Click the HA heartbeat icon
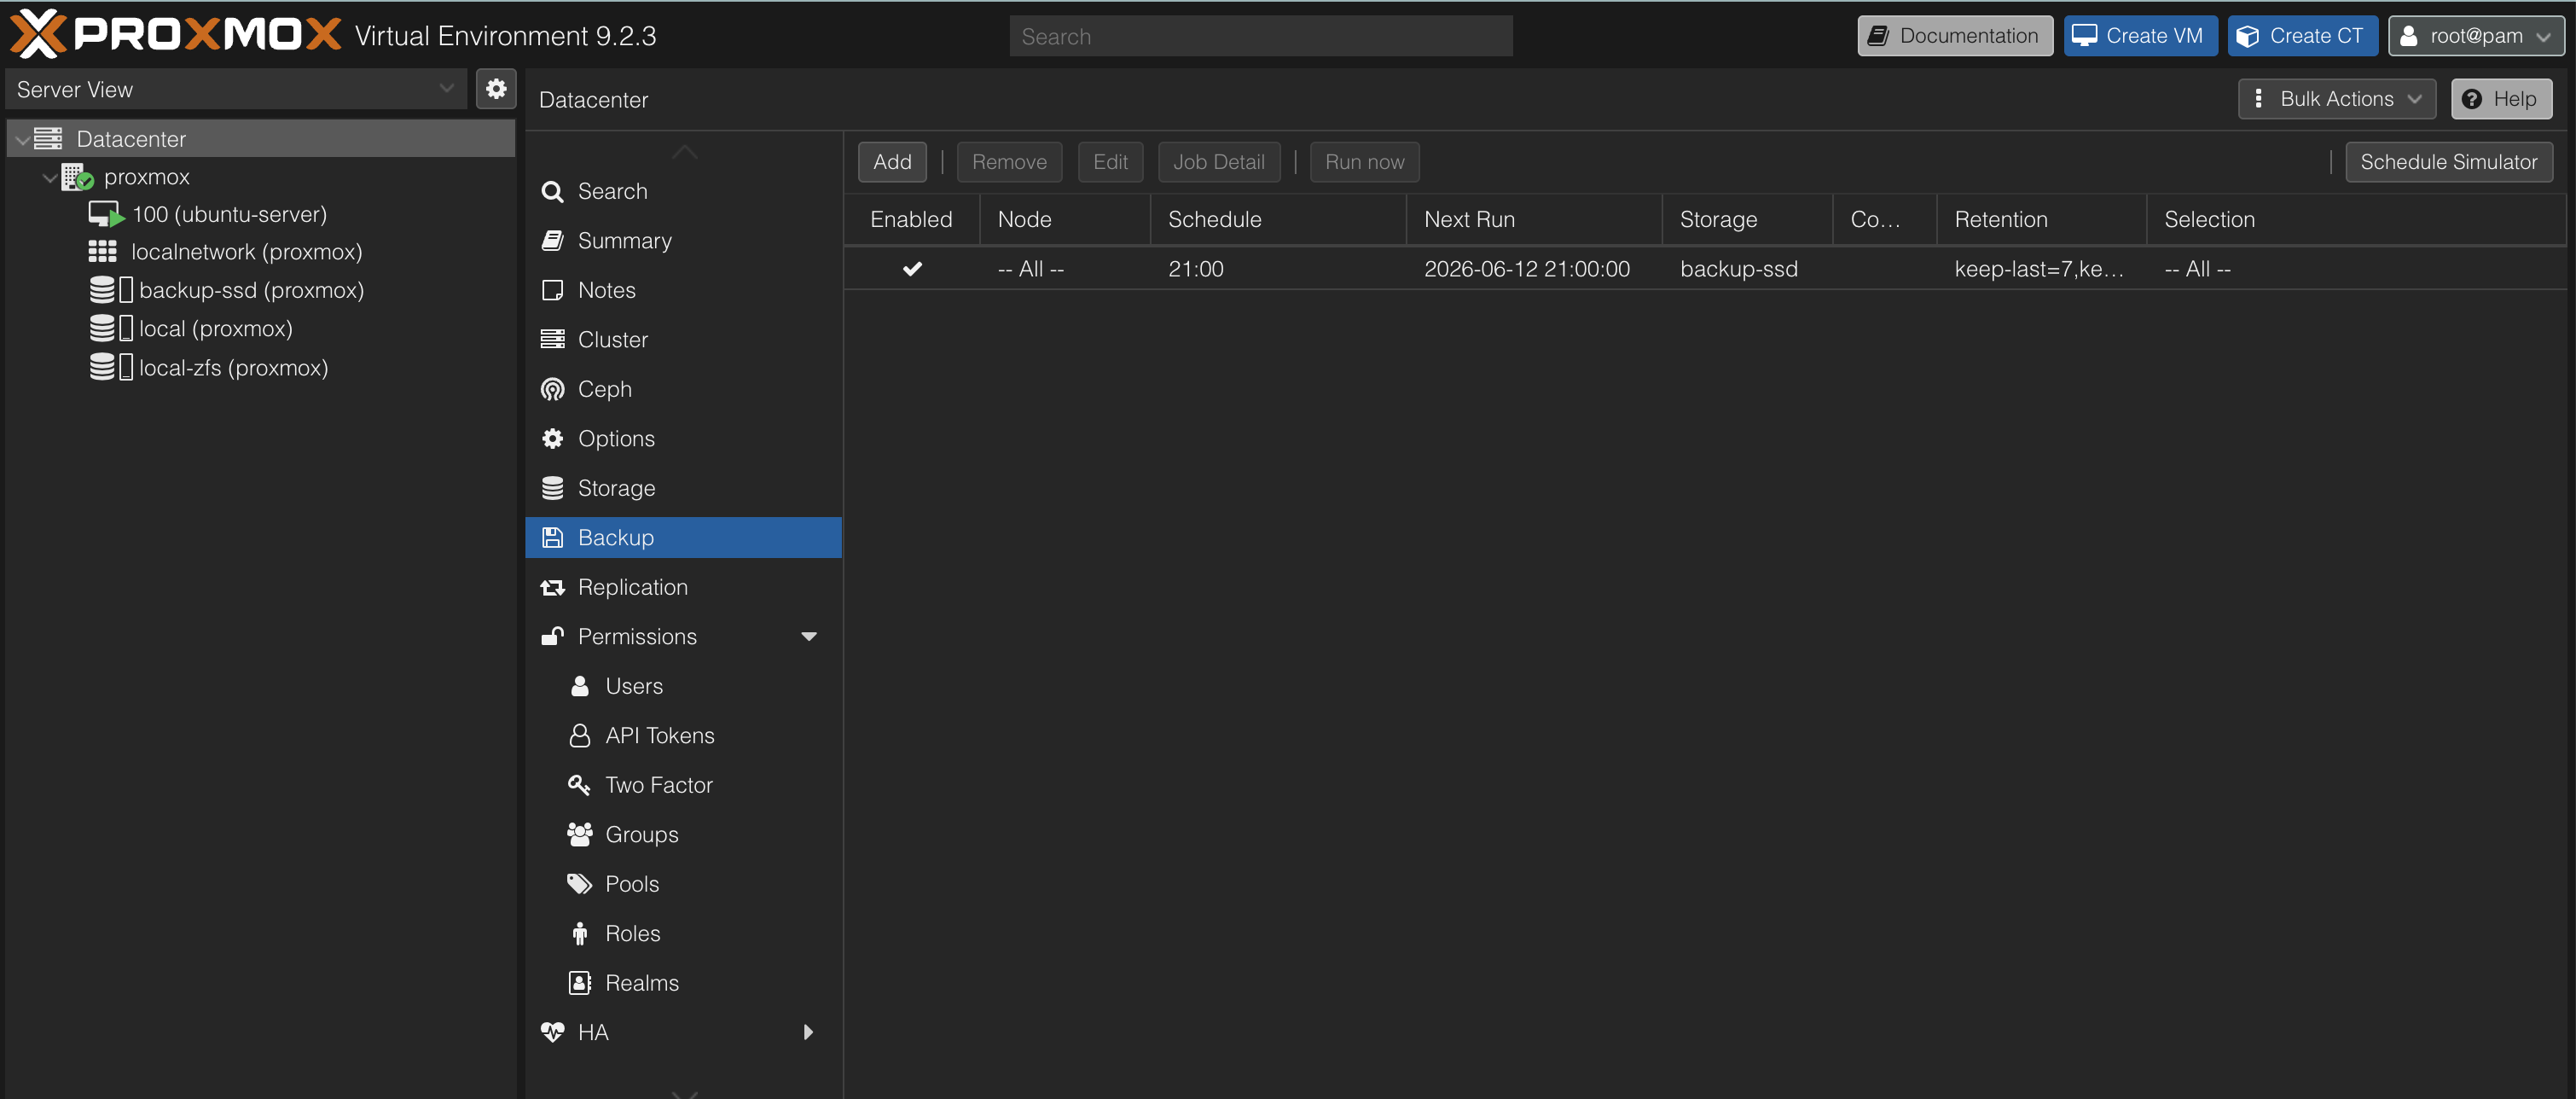The image size is (2576, 1099). pos(552,1032)
